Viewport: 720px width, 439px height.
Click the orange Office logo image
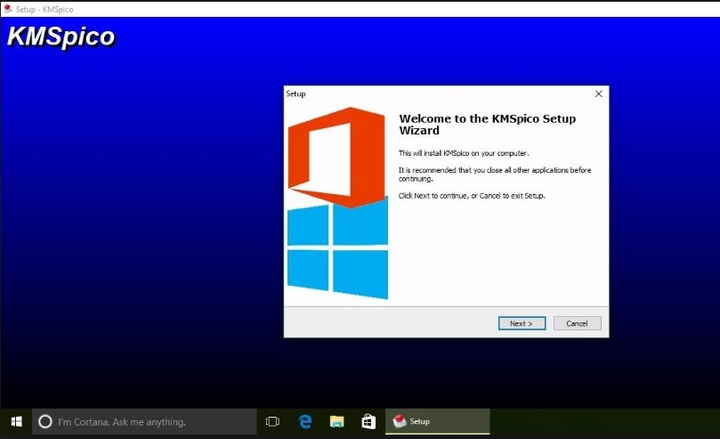pyautogui.click(x=337, y=157)
